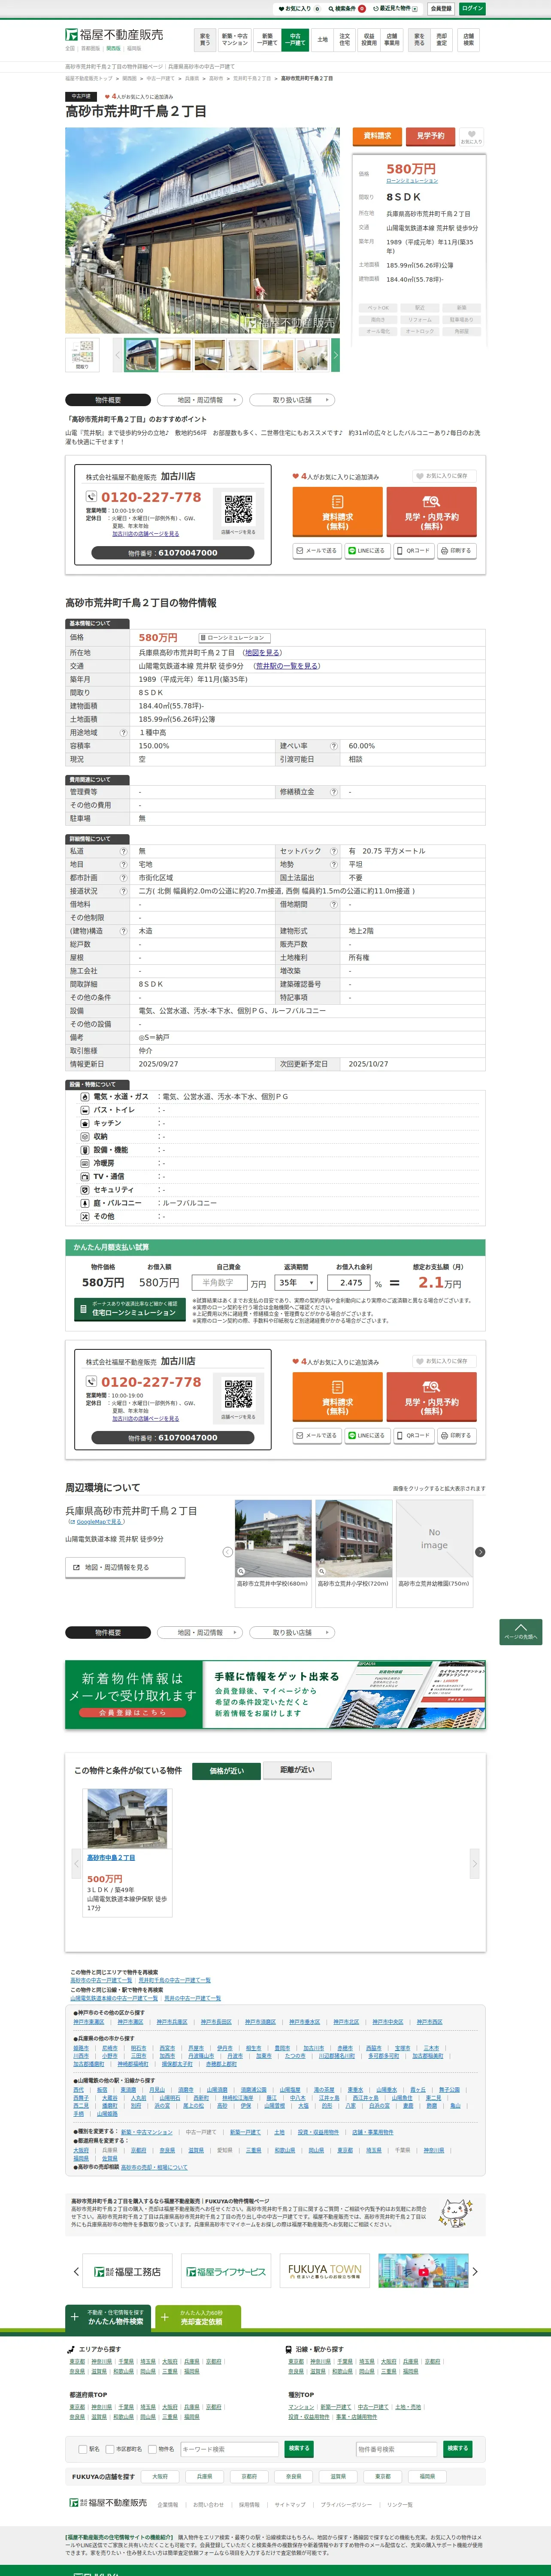Open recently viewed properties (最近見た物件) dropdown

coord(396,8)
